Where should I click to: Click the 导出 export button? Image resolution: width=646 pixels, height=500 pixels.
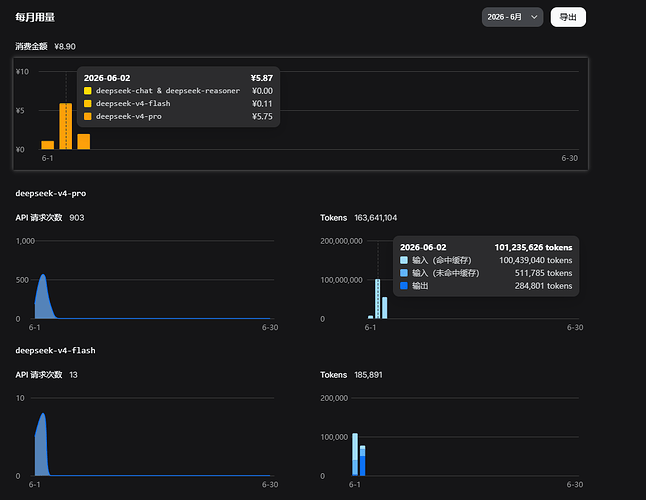pyautogui.click(x=568, y=17)
